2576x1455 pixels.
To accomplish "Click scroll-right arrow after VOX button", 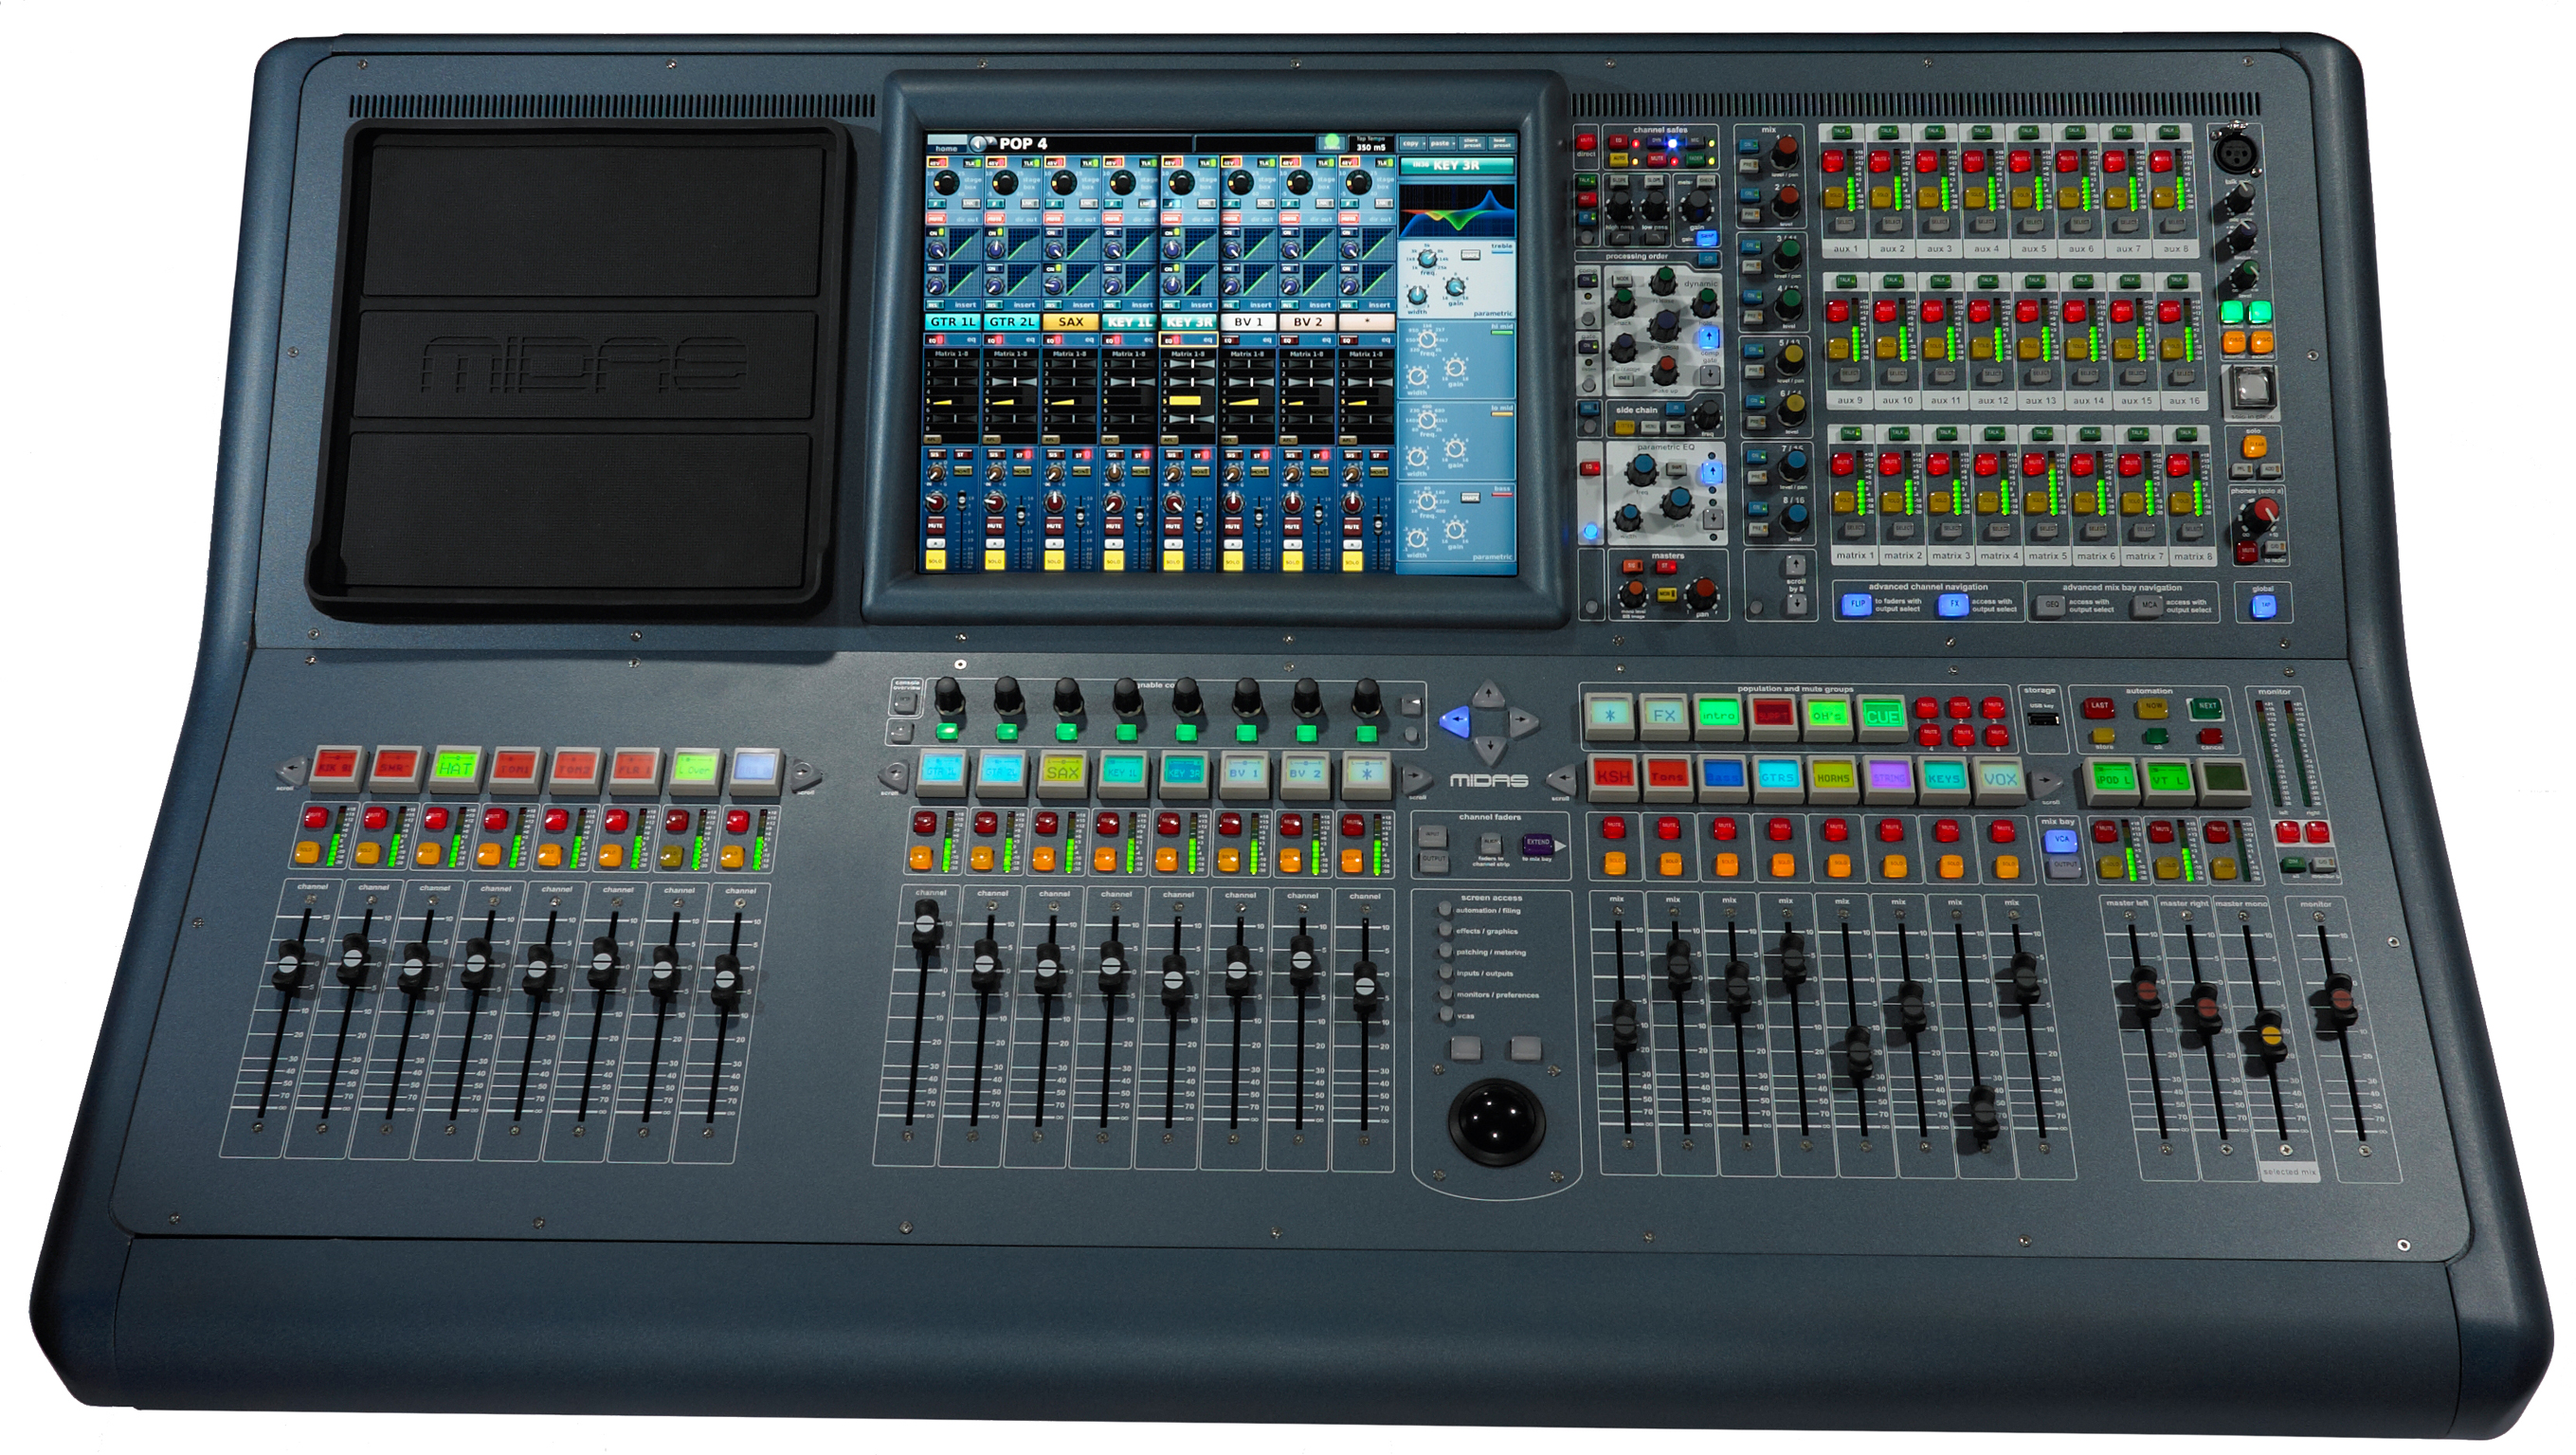I will click(x=2045, y=782).
